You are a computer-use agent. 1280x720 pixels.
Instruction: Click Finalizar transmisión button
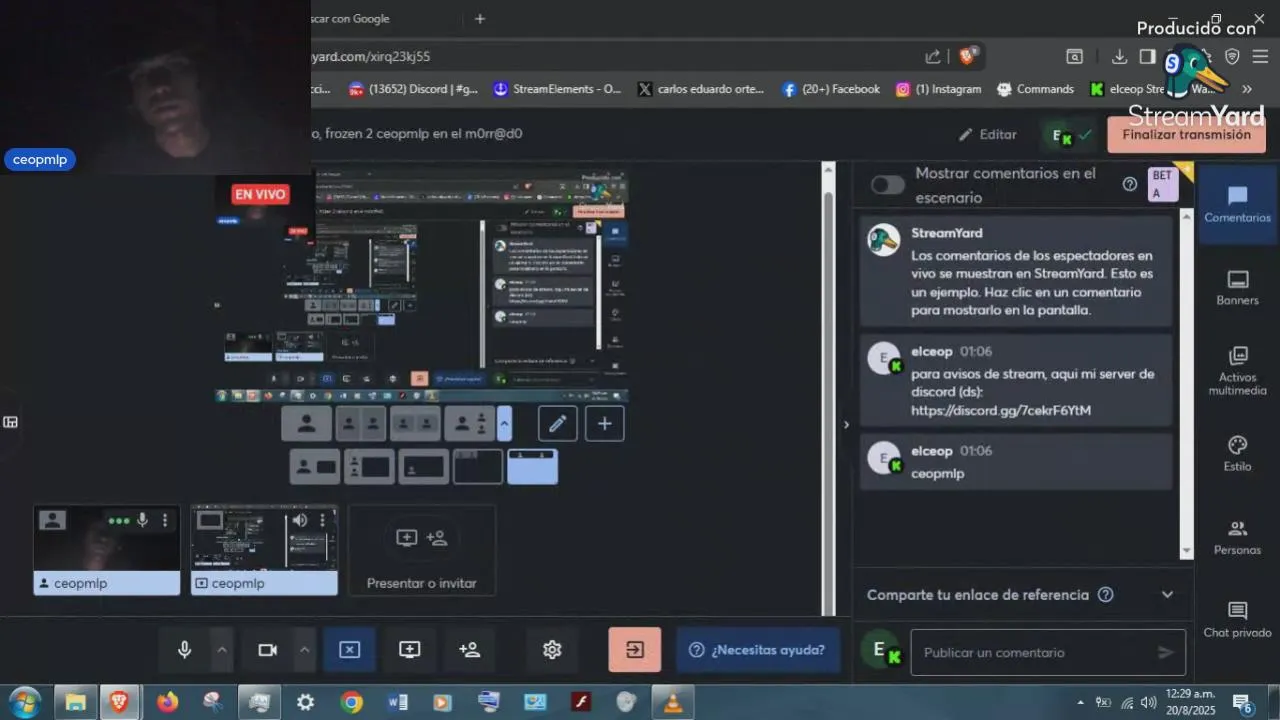(x=1186, y=135)
